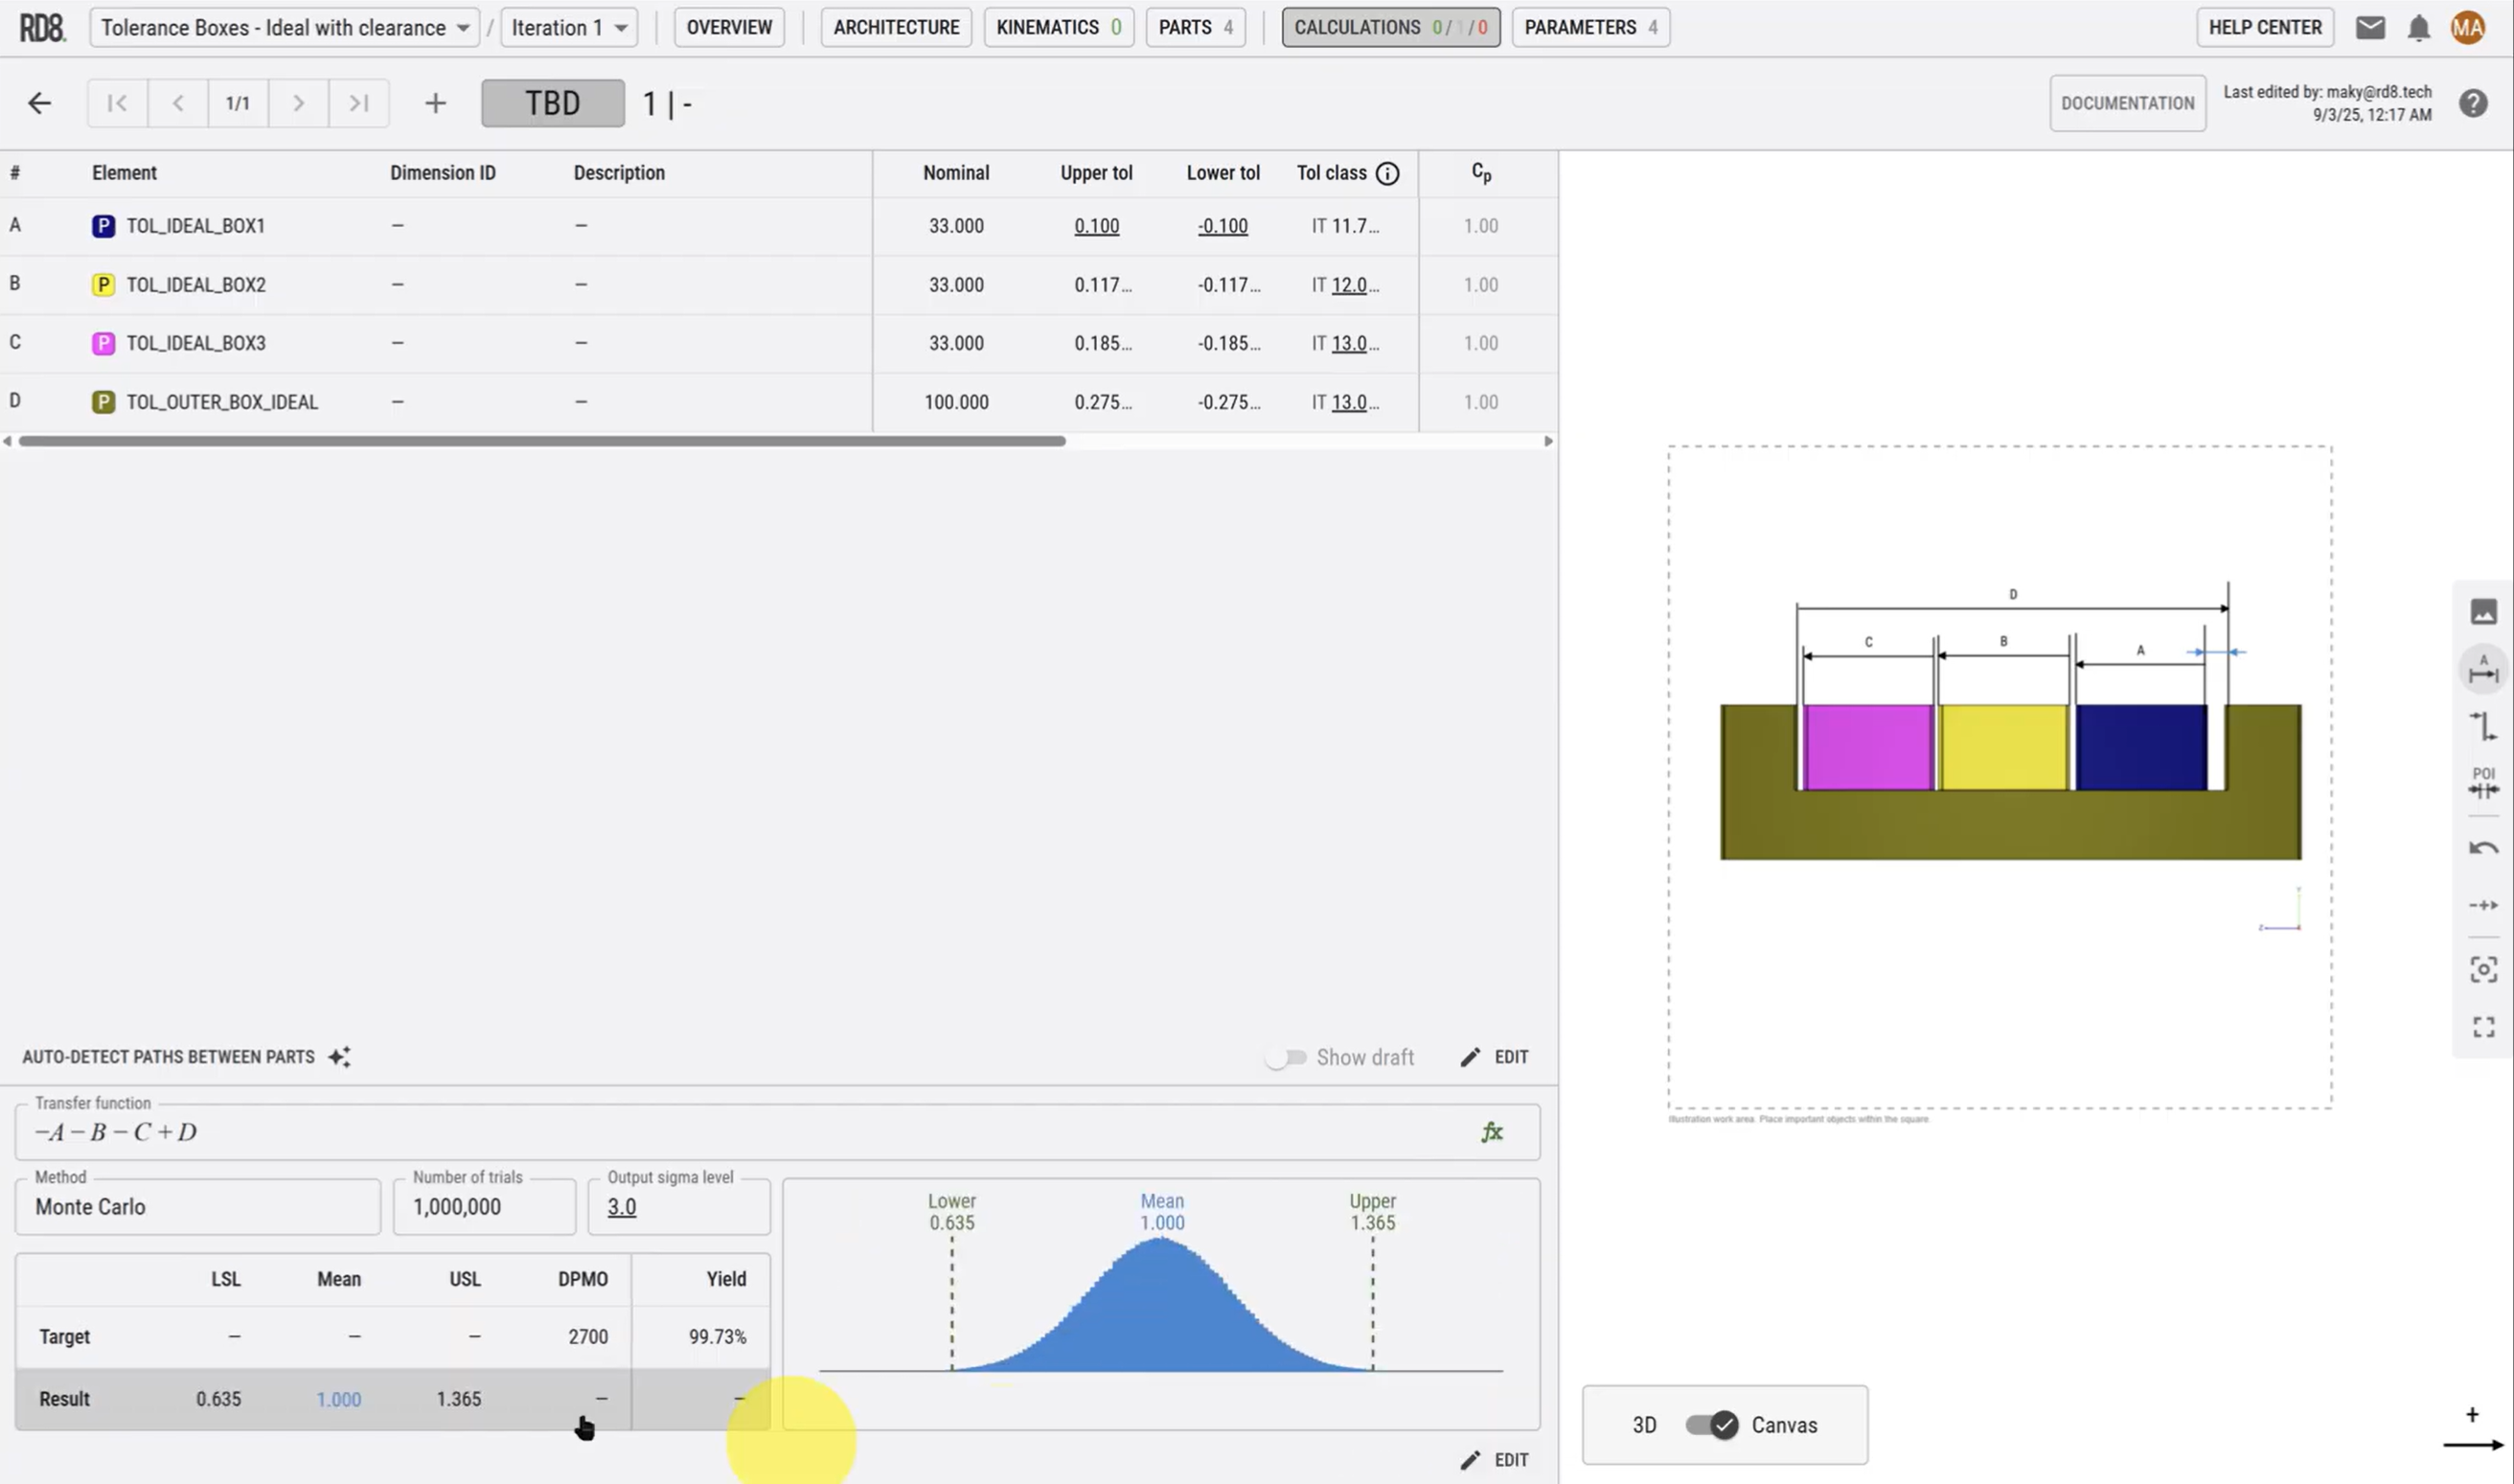Click the back arrow icon

(39, 103)
